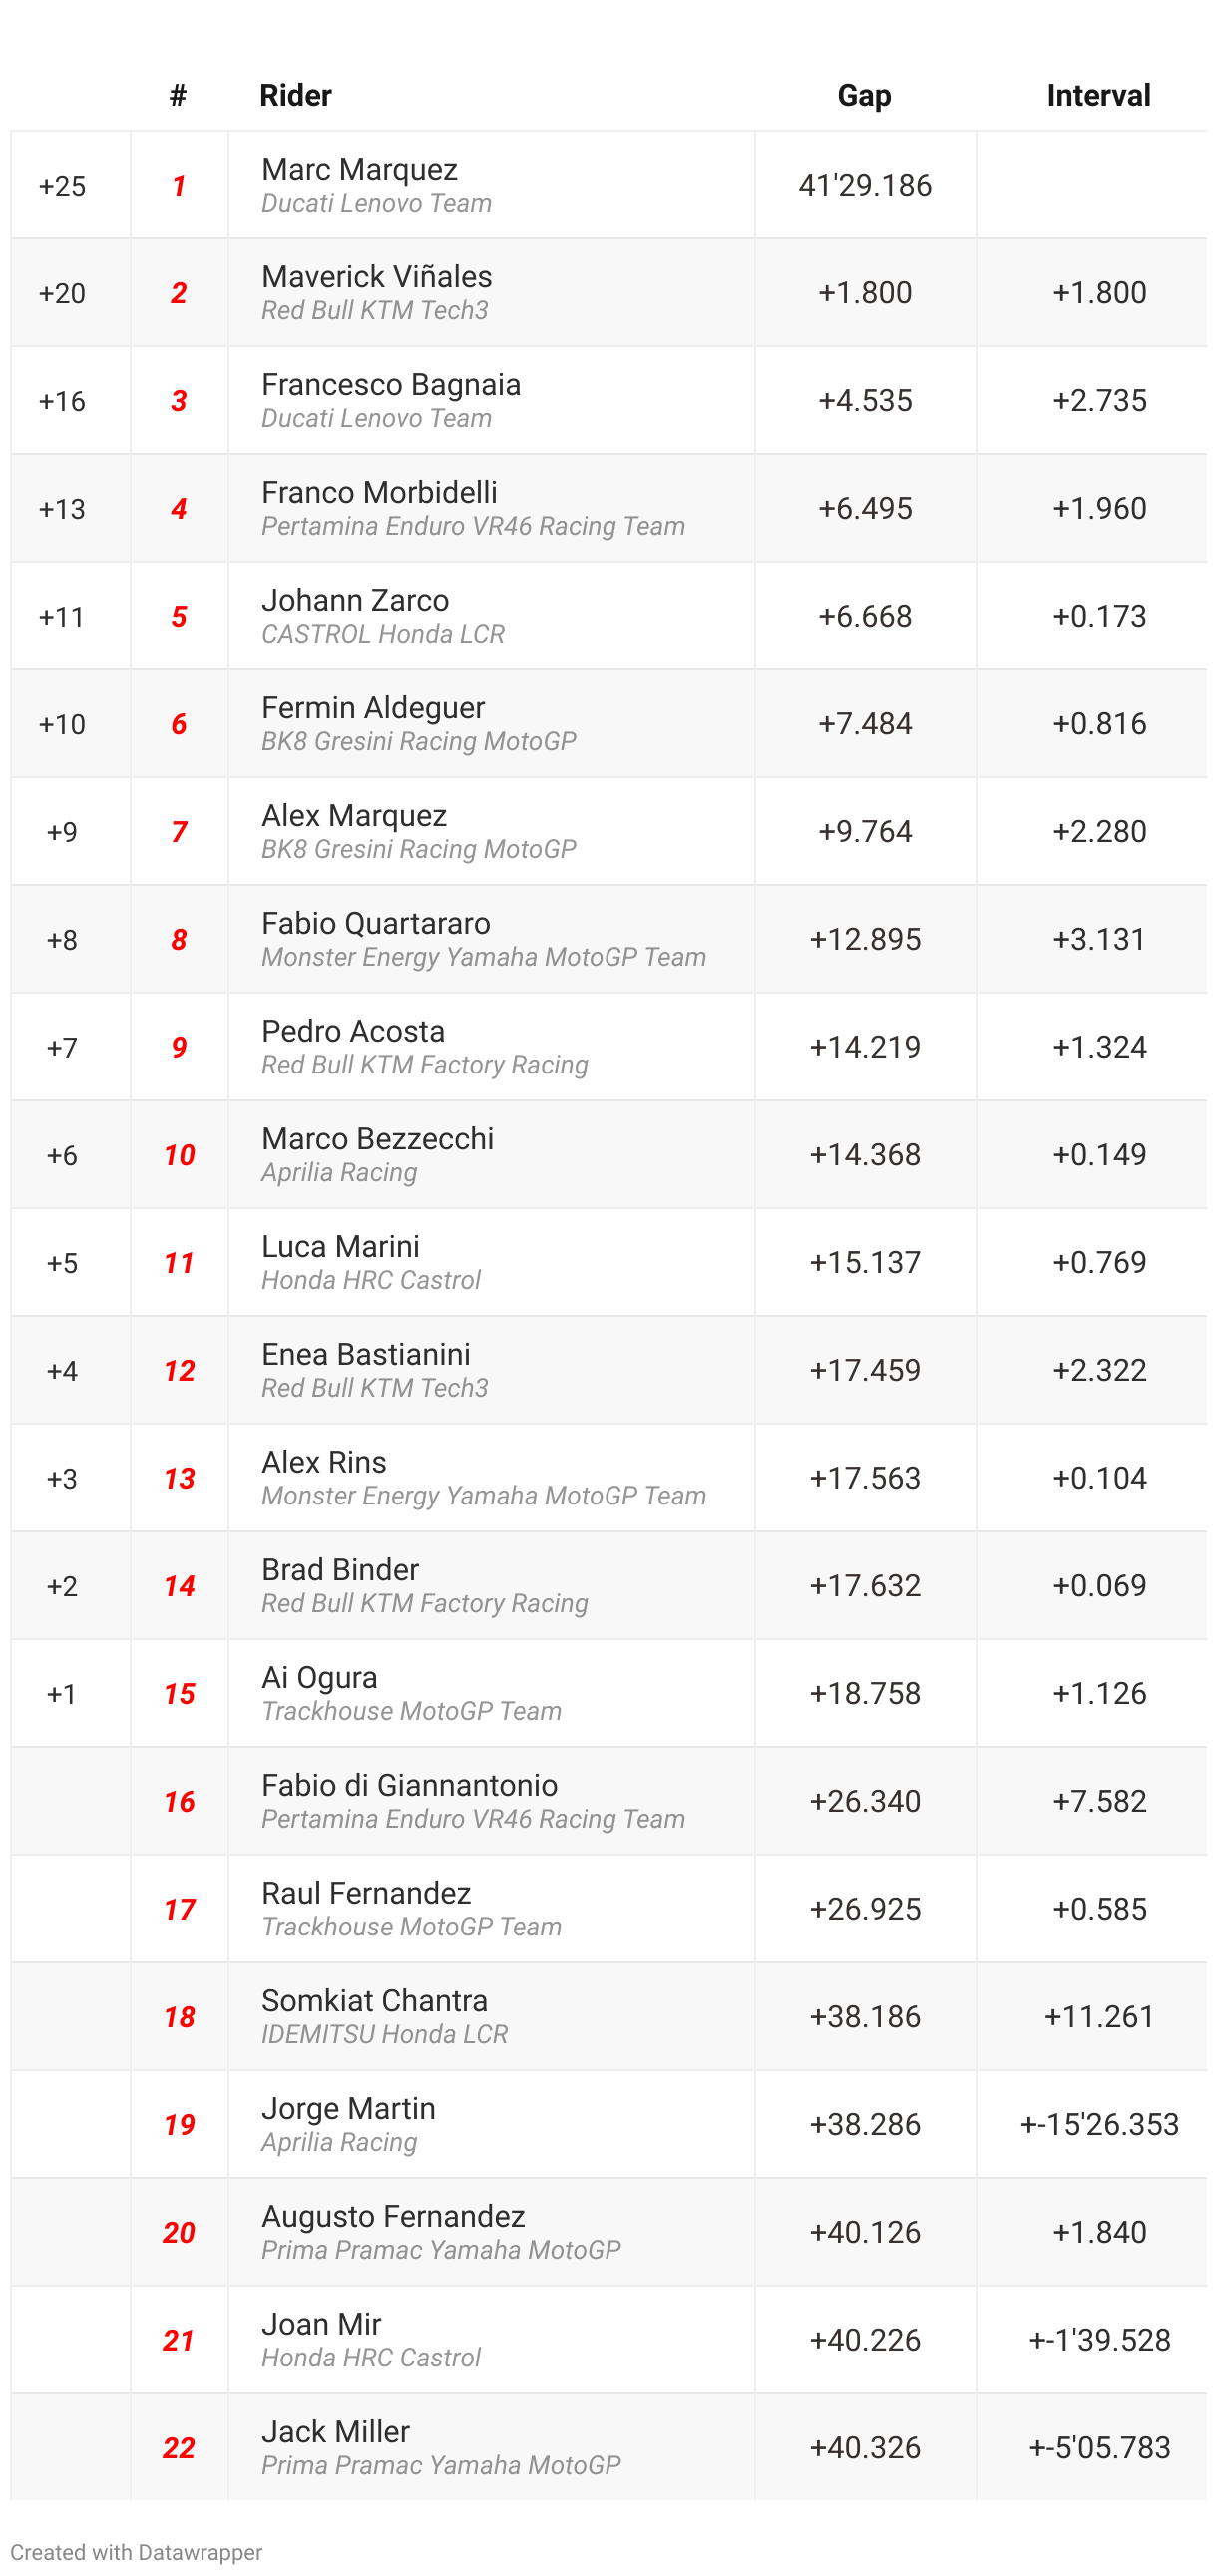Open the Created with Datawrapper link
This screenshot has width=1217, height=2576.
pos(136,2551)
